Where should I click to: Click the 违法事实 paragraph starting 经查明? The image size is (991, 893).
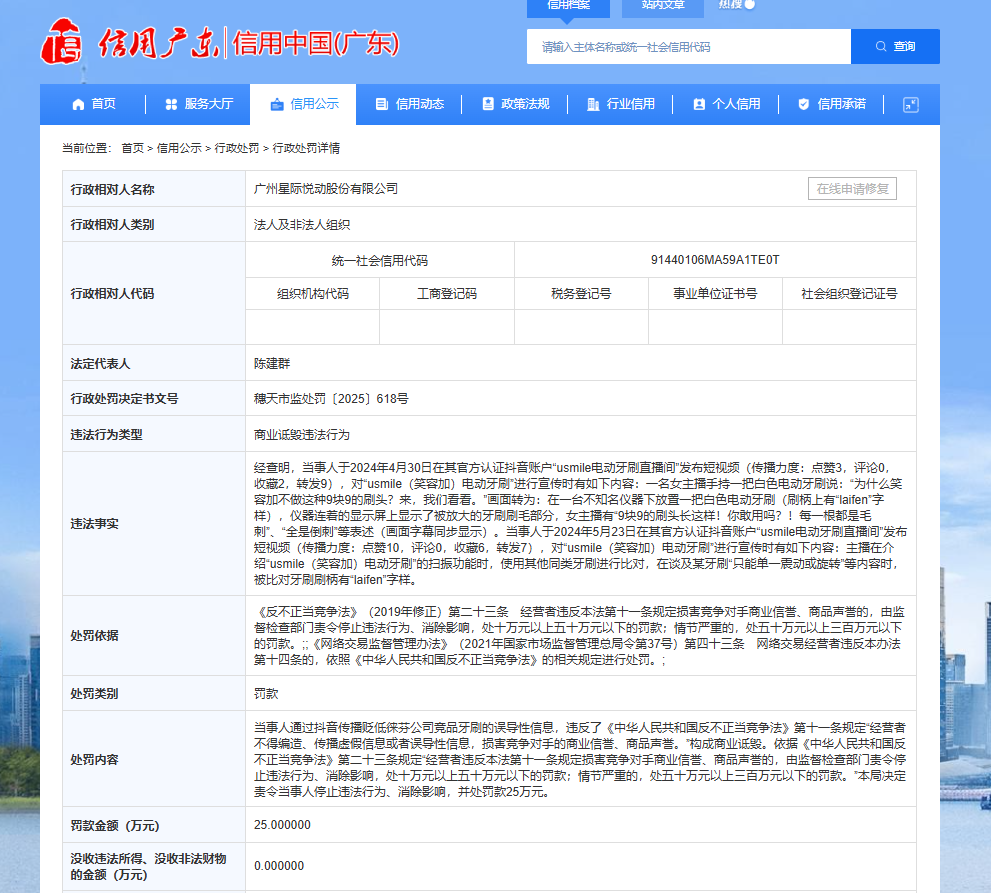pos(580,524)
